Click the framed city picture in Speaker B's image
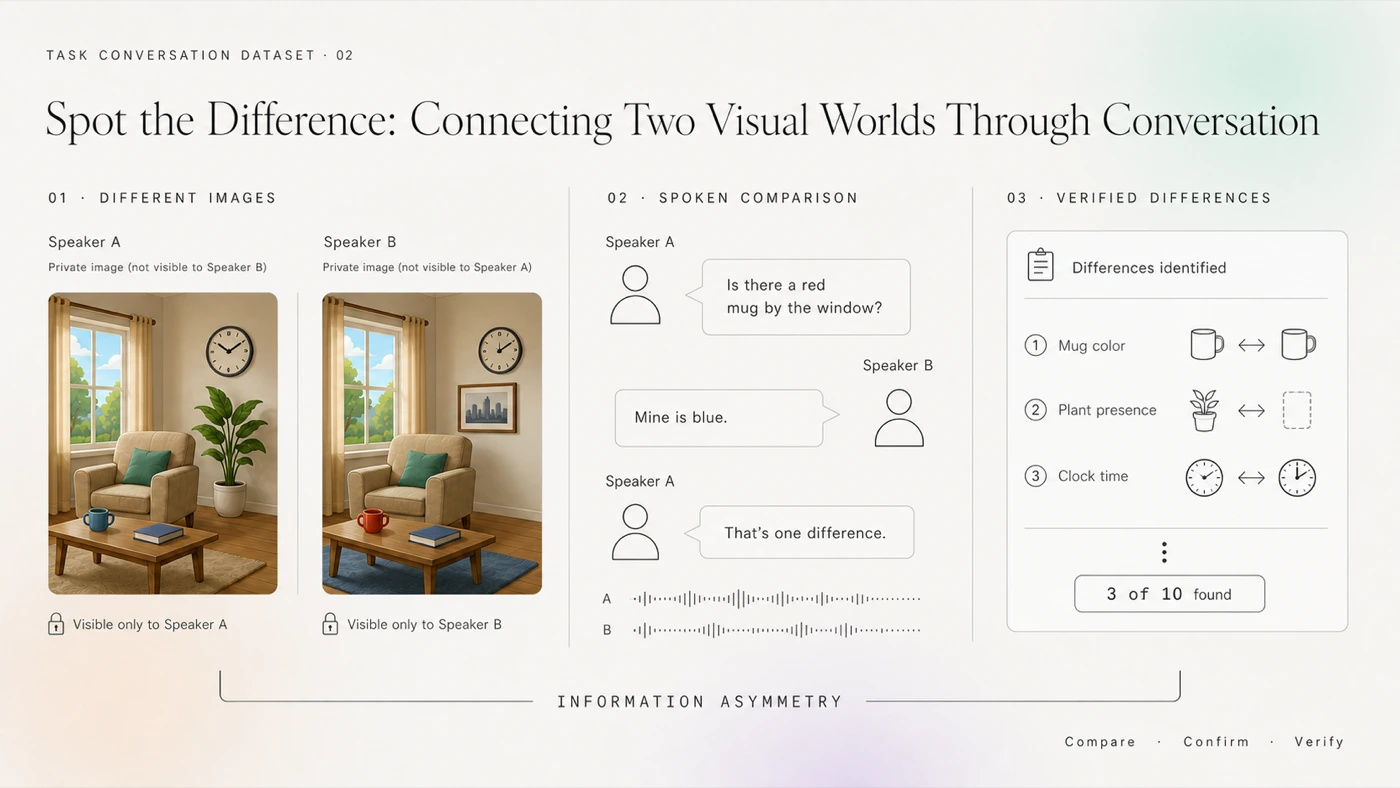This screenshot has height=788, width=1400. (x=487, y=408)
